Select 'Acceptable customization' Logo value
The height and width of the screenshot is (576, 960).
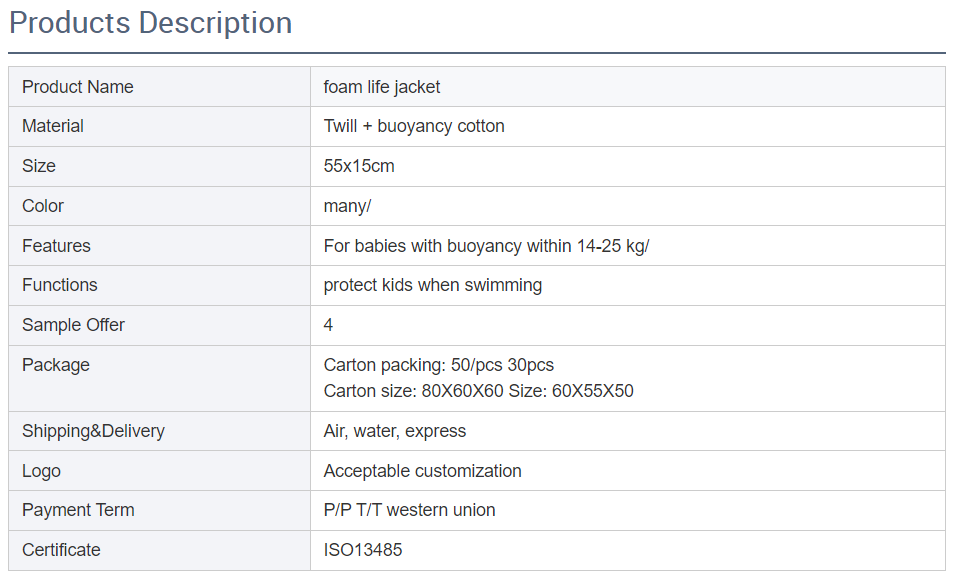(x=423, y=471)
